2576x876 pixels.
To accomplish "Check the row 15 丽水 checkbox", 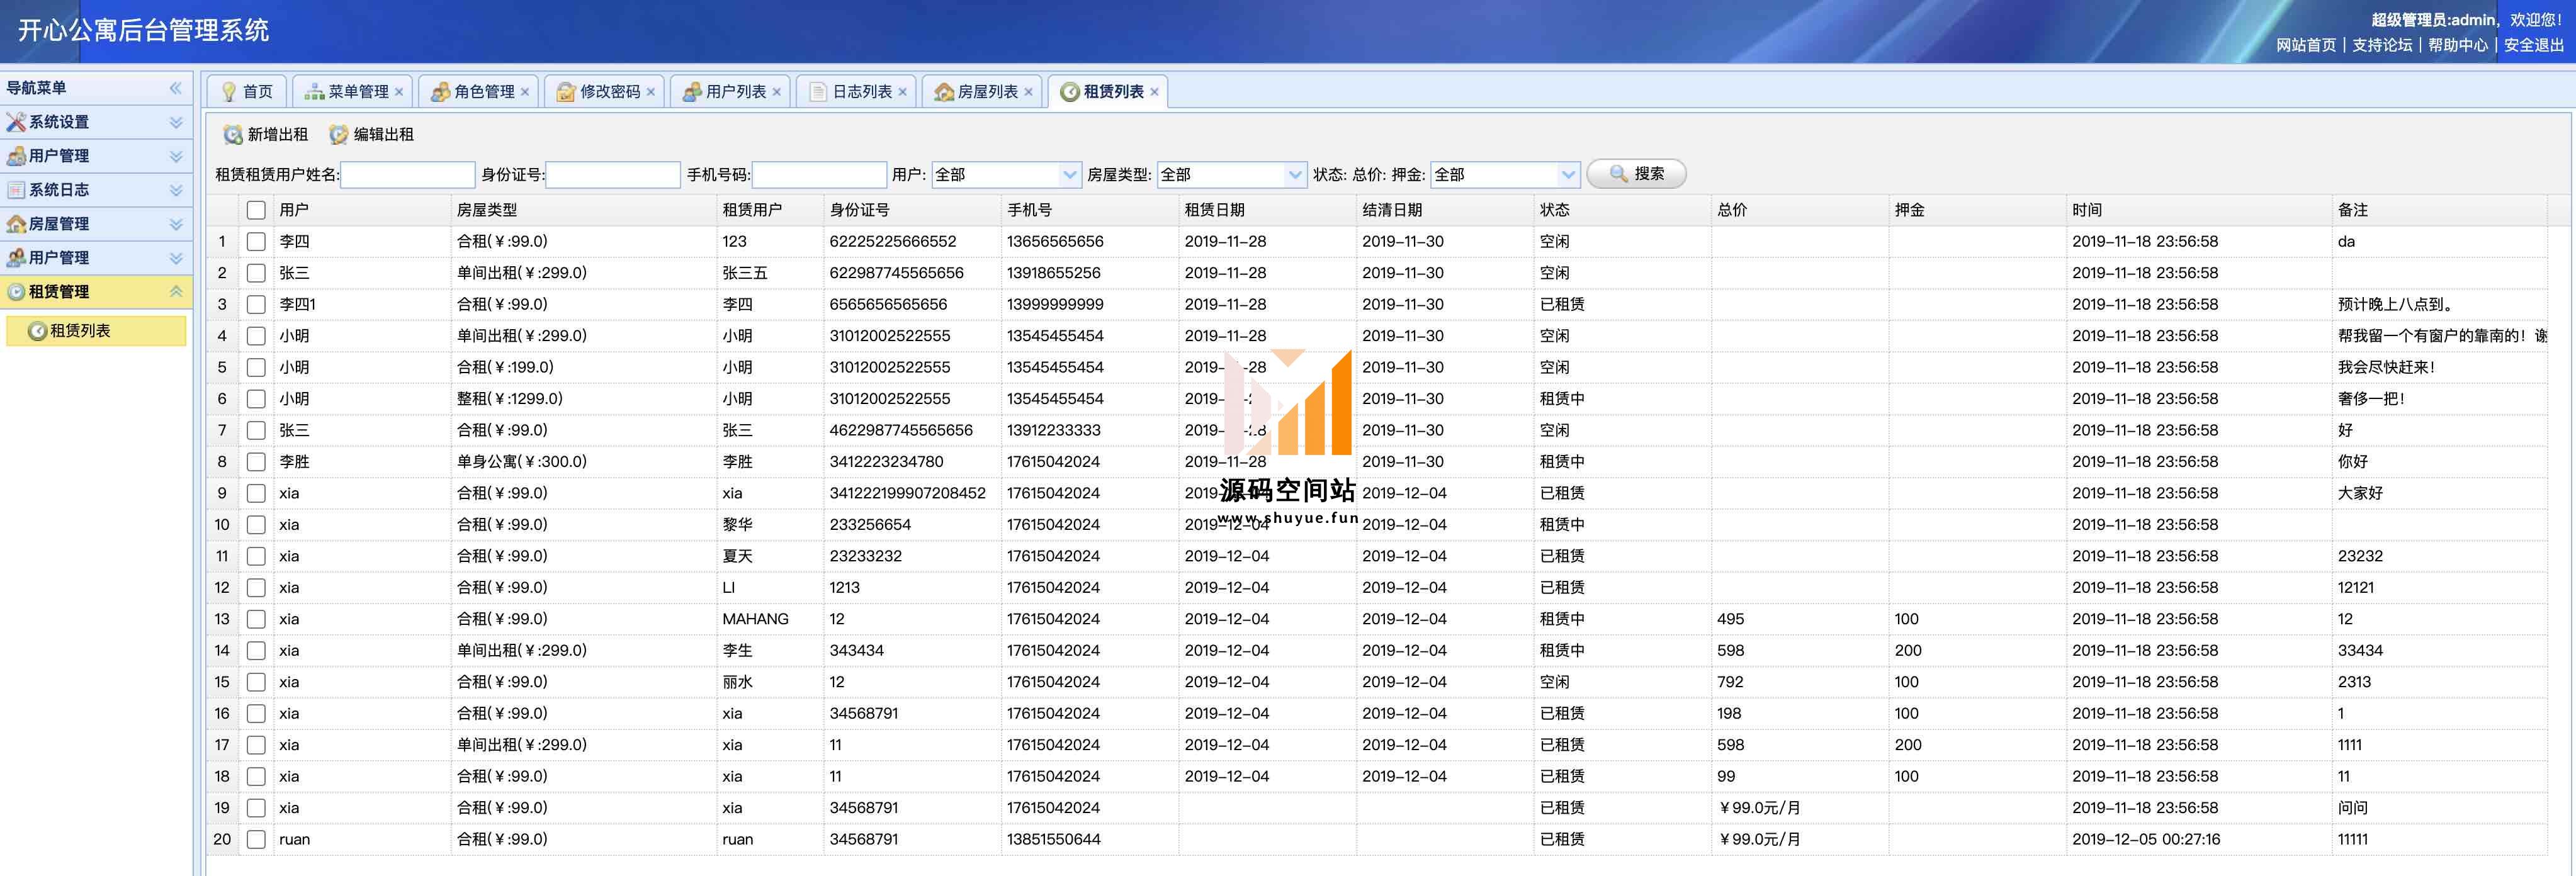I will point(256,682).
